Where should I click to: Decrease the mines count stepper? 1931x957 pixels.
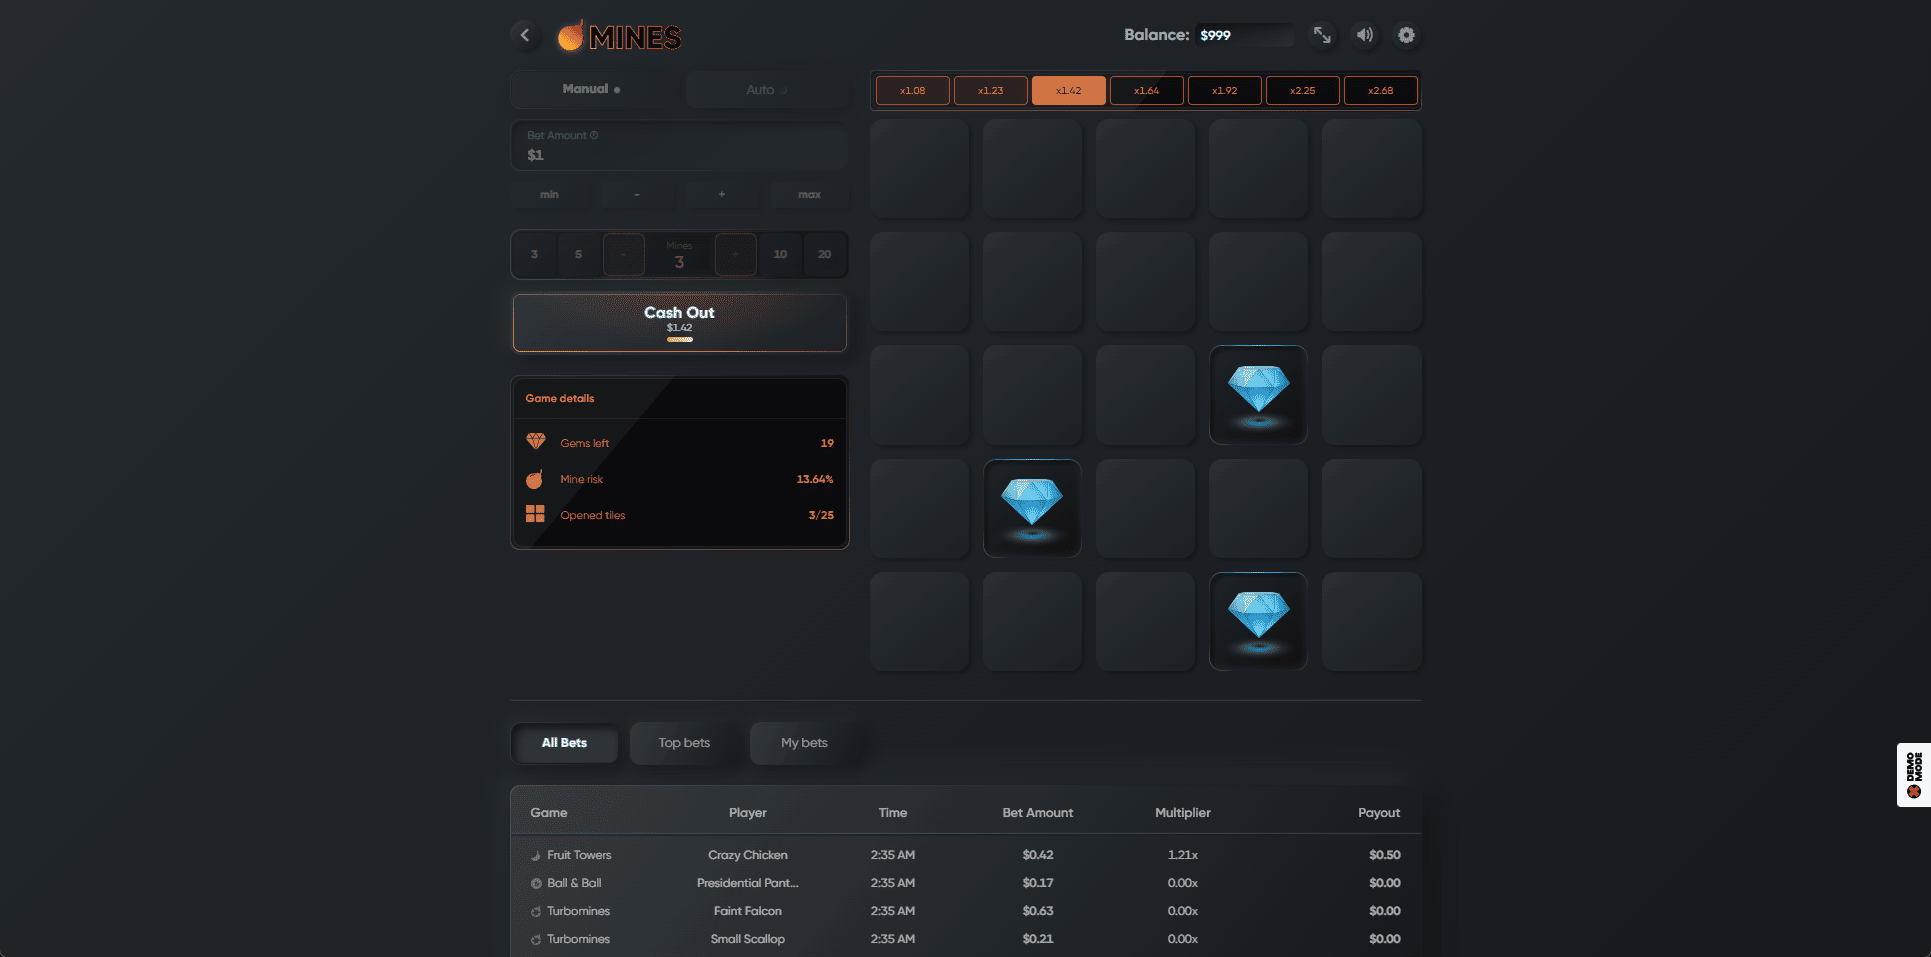coord(624,254)
